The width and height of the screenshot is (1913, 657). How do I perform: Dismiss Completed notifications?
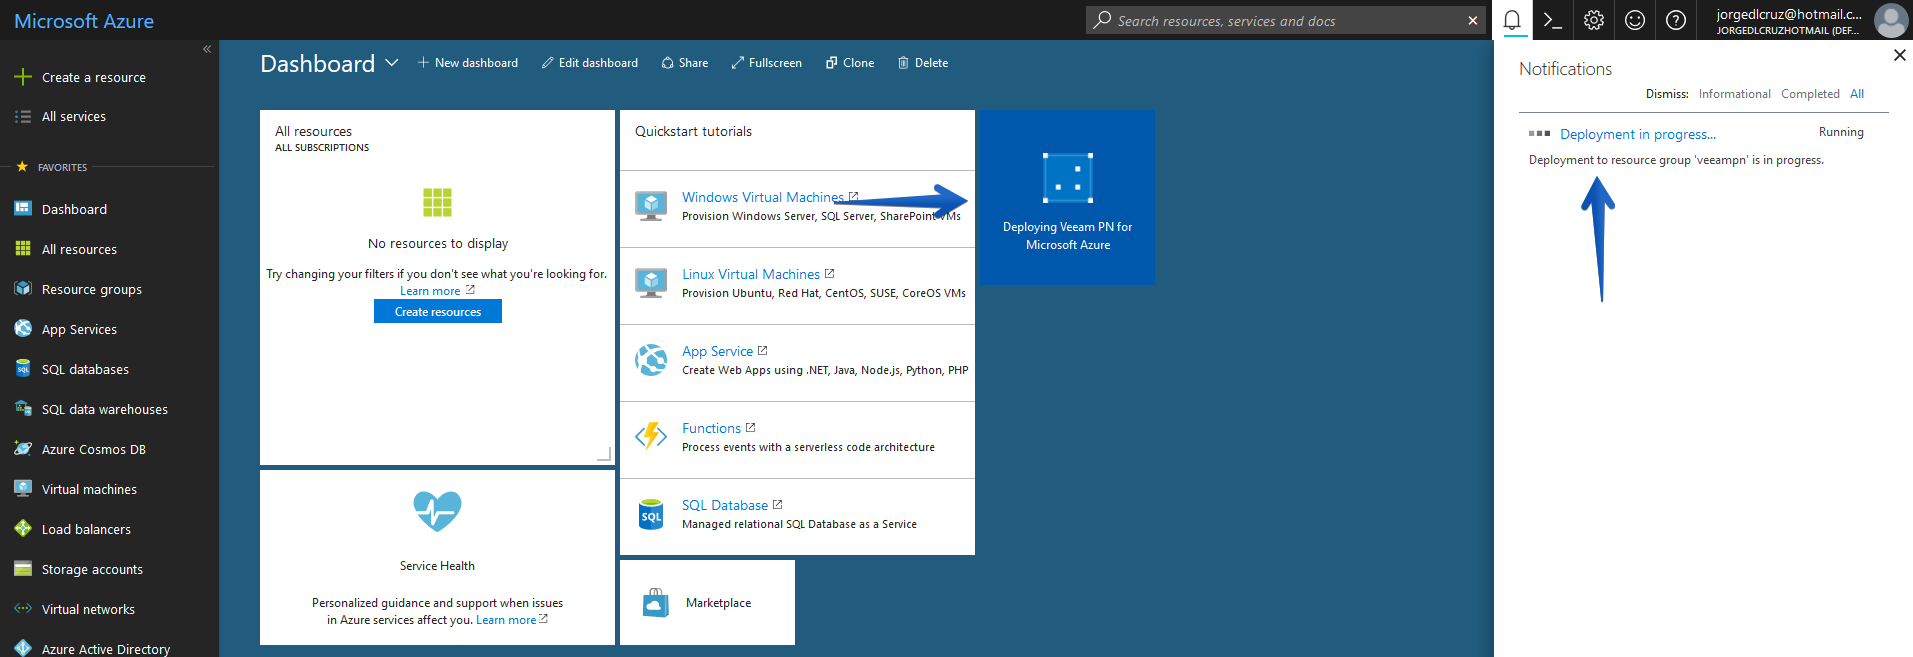(1810, 94)
